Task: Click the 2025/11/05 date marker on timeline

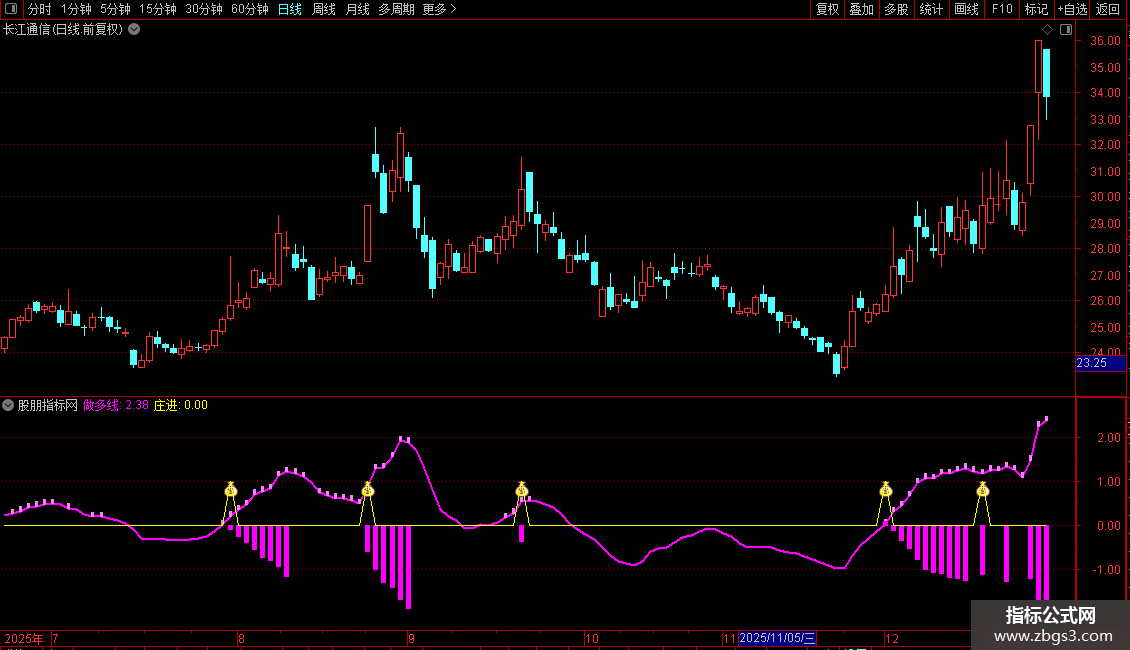Action: pyautogui.click(x=779, y=638)
